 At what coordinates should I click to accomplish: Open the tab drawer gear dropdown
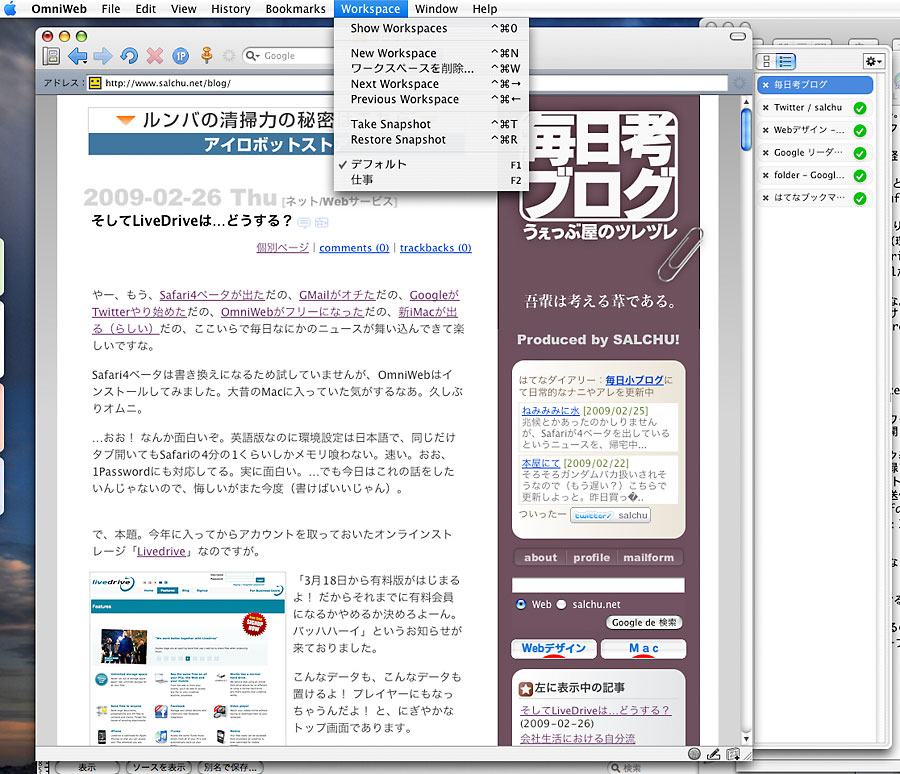pyautogui.click(x=873, y=61)
